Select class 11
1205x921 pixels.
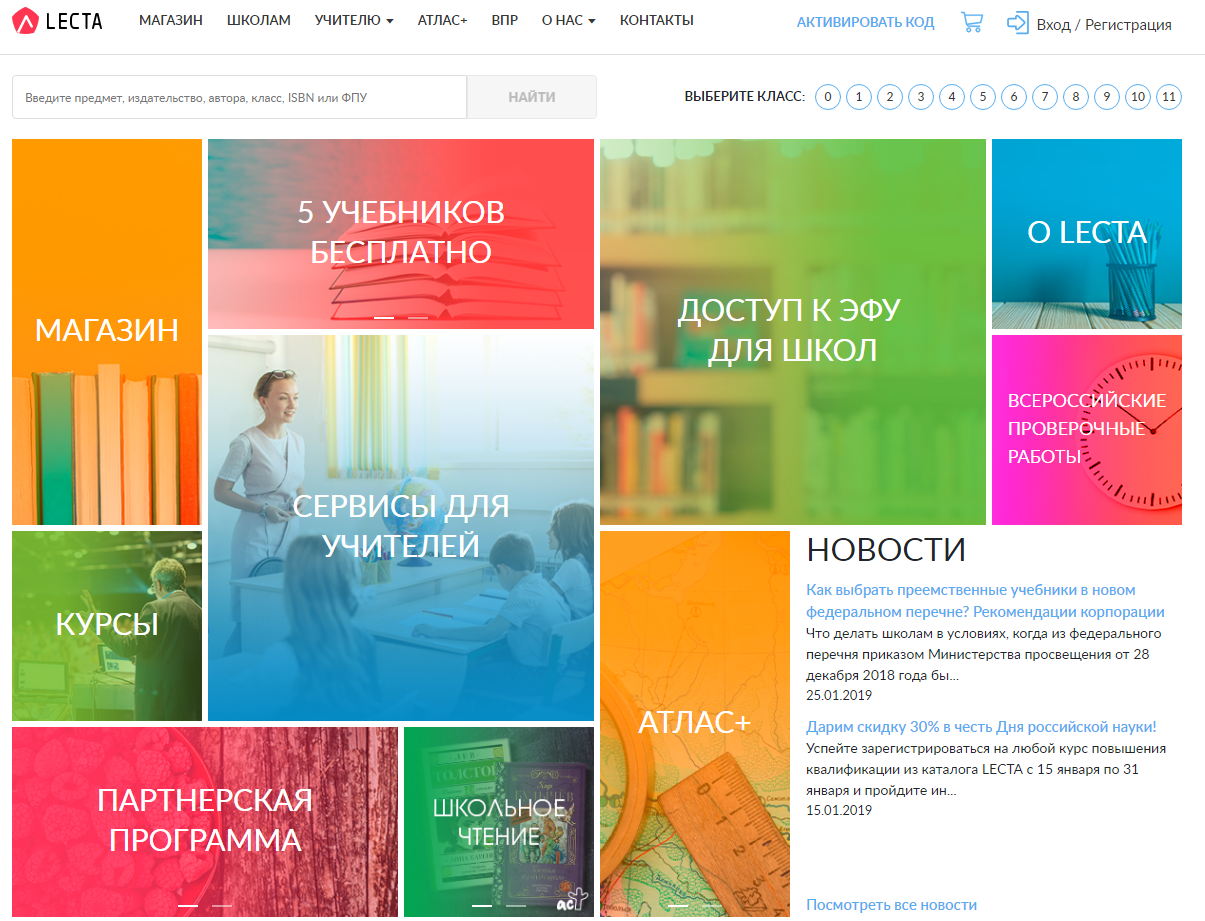click(x=1169, y=97)
